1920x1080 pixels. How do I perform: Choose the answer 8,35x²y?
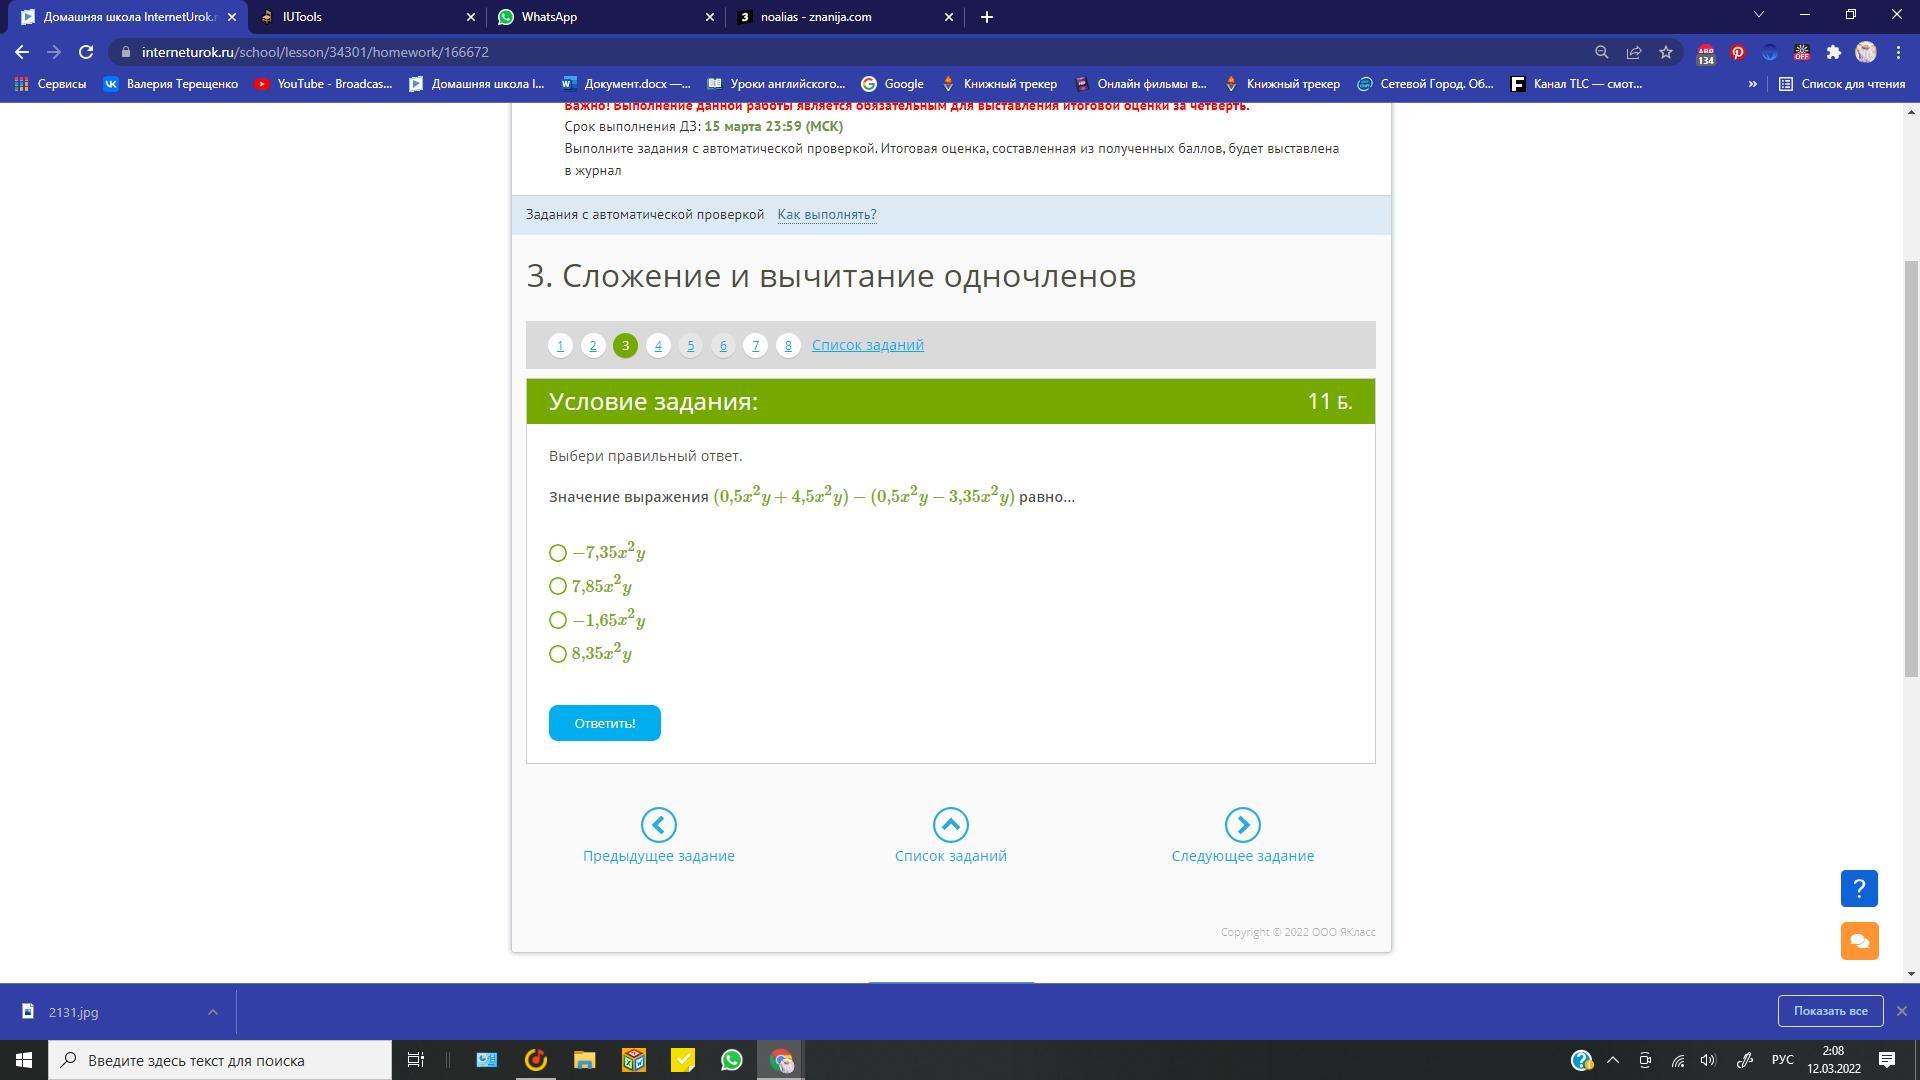558,654
